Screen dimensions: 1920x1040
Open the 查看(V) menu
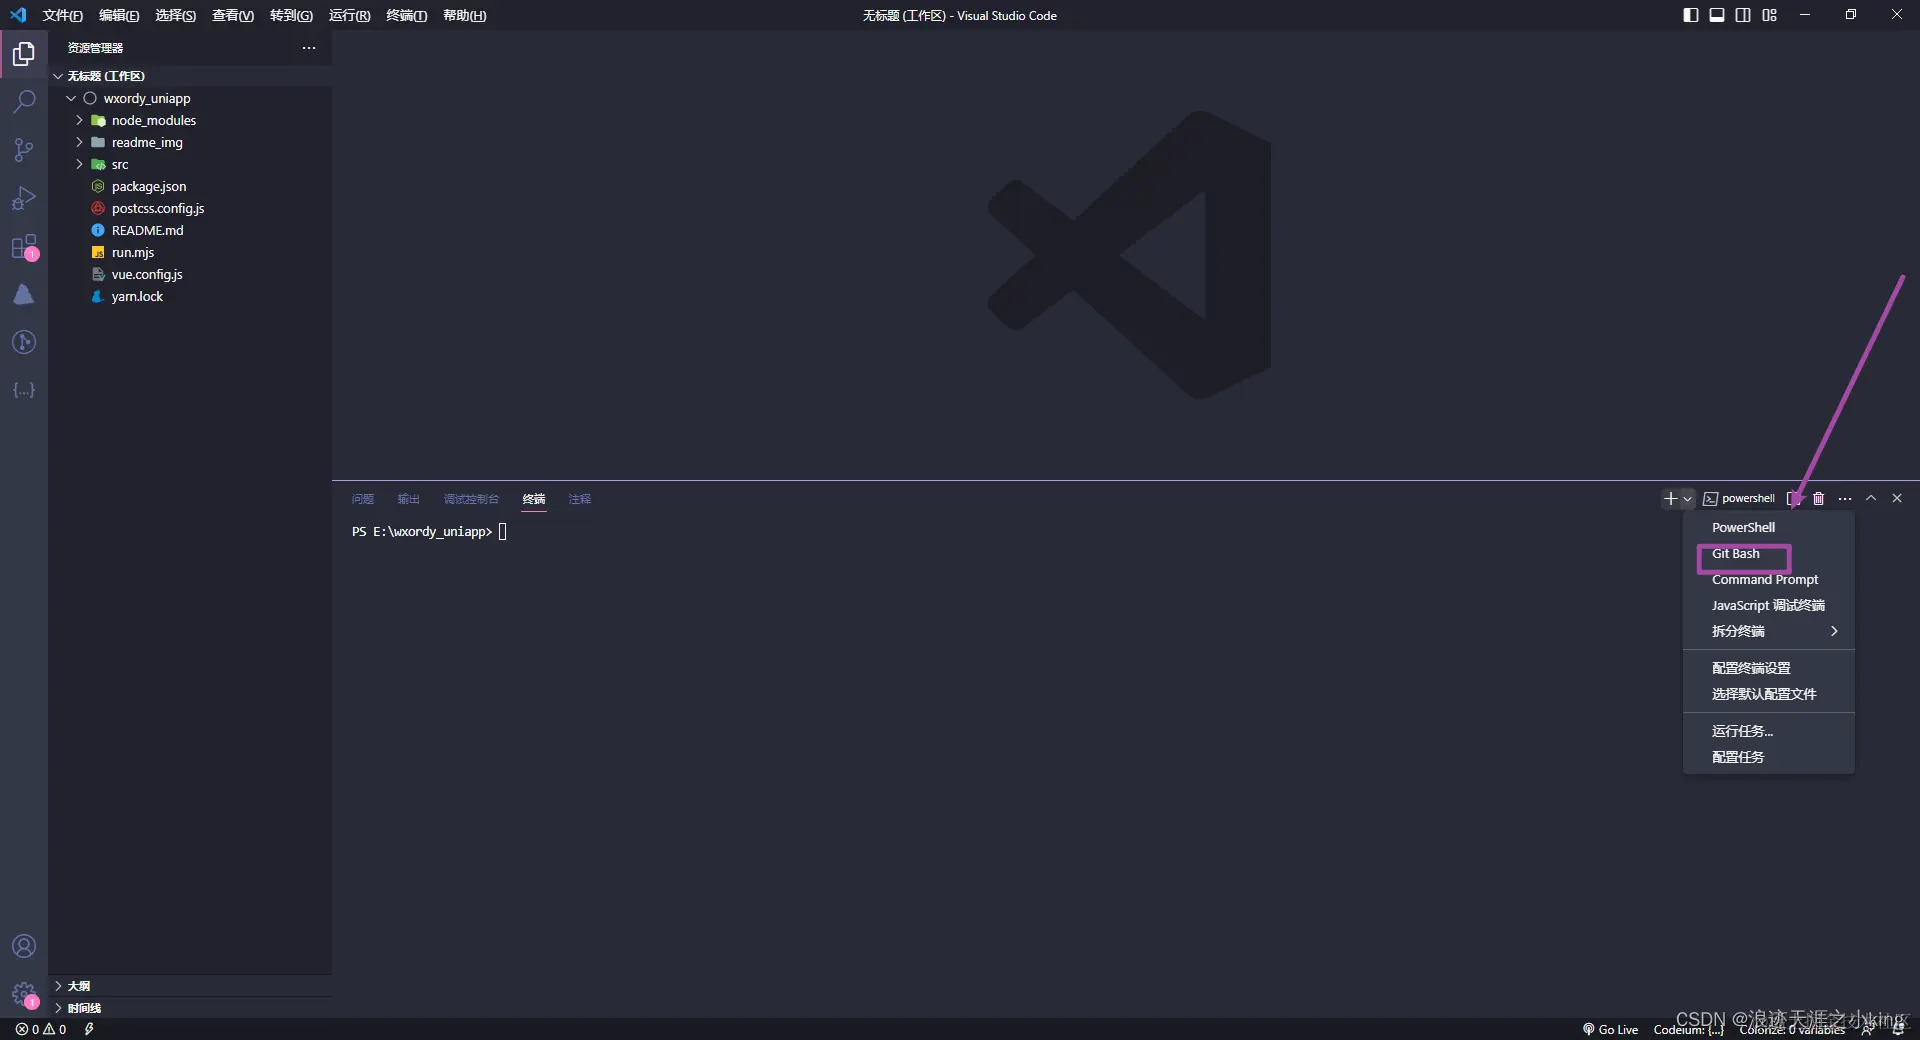click(232, 15)
